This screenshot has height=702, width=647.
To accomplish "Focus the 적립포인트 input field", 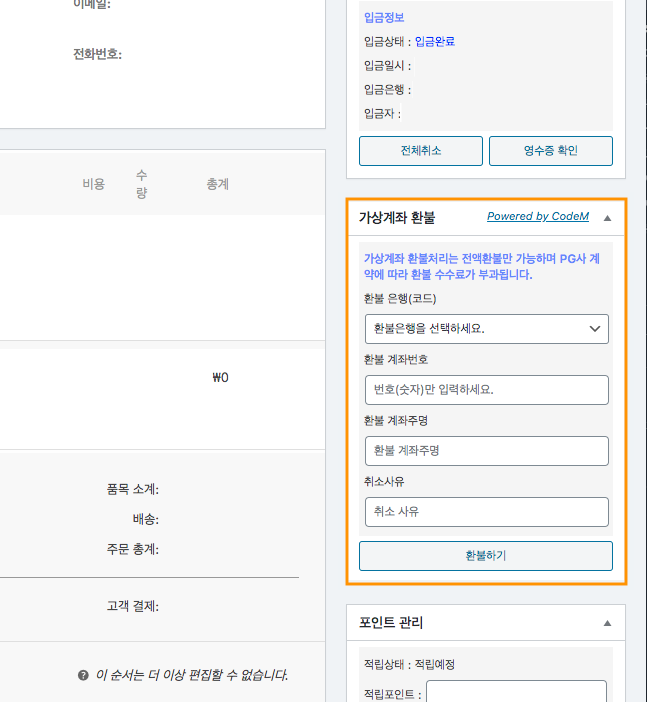I will 516,692.
